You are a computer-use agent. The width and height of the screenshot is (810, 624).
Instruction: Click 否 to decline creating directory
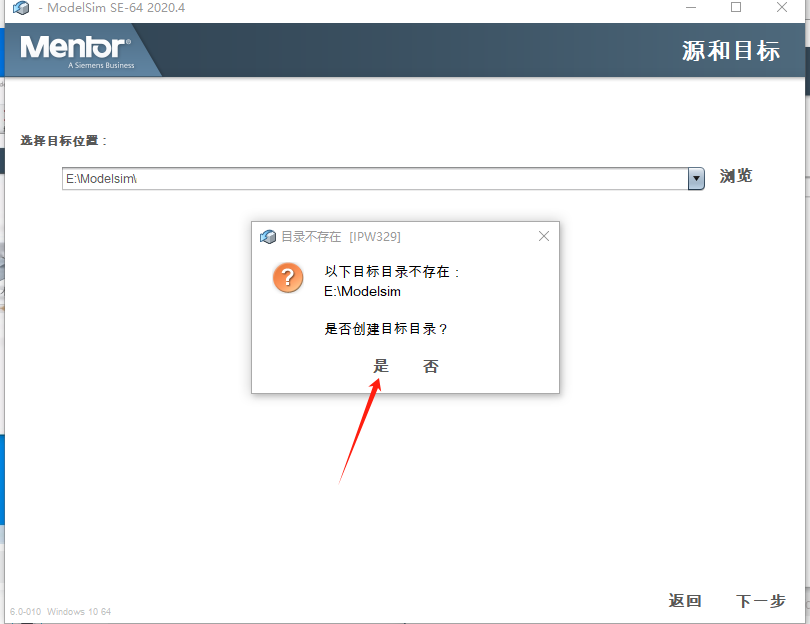coord(431,366)
